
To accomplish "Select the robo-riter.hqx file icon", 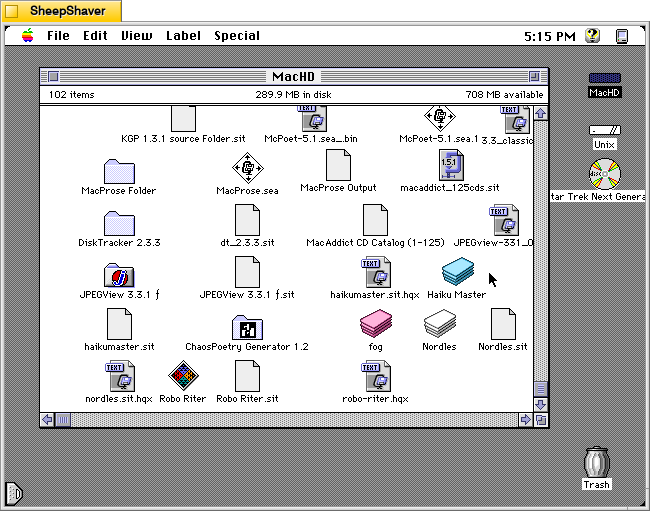I will tap(376, 376).
